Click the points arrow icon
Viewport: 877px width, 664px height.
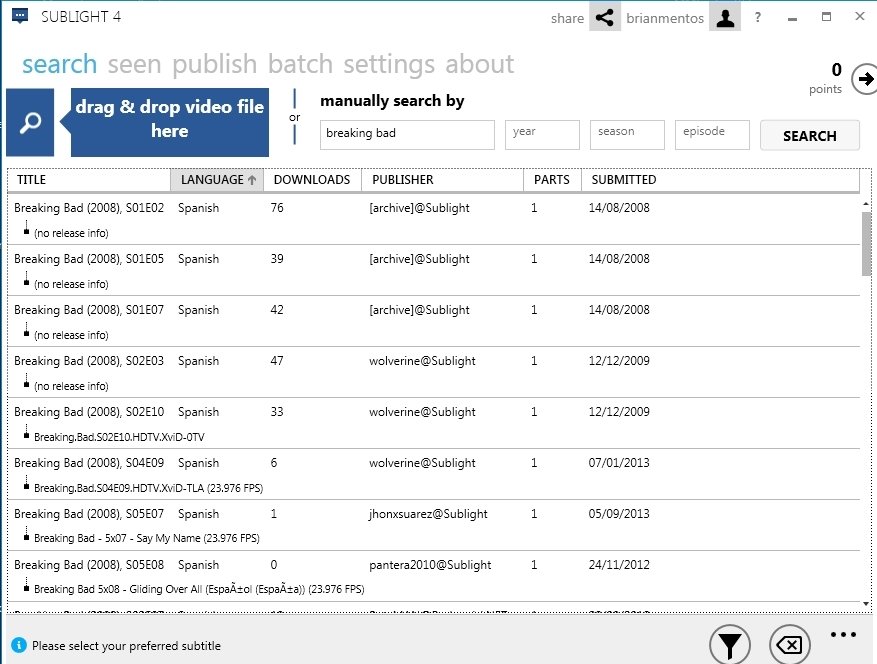click(865, 79)
